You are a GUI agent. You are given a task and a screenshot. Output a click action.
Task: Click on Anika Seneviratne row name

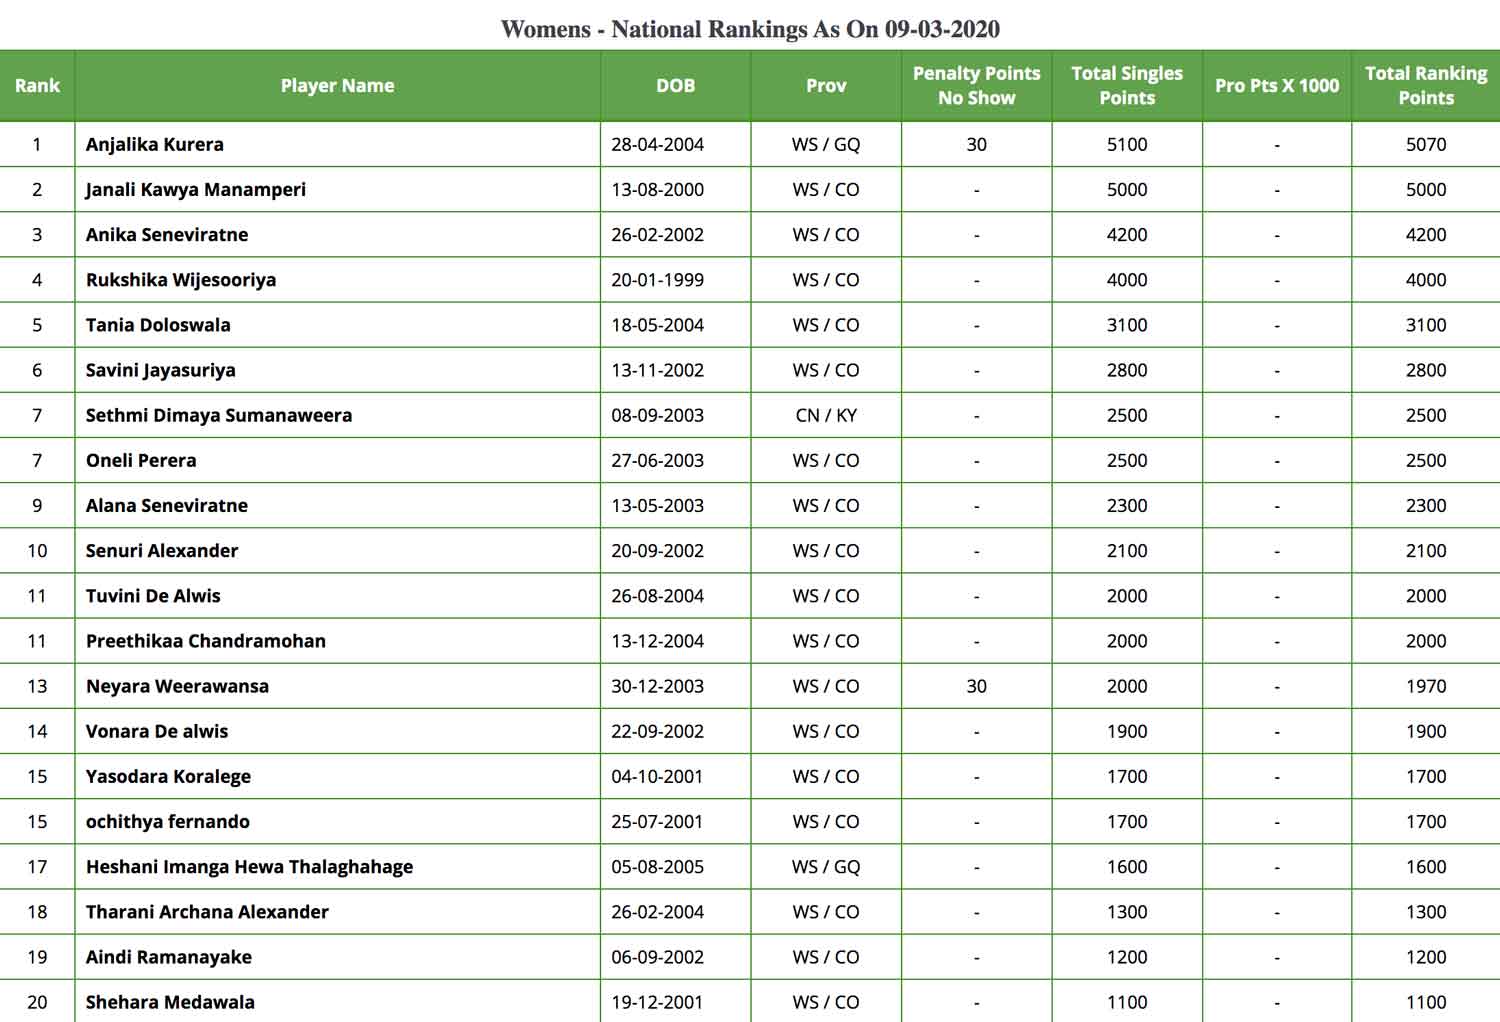[167, 235]
